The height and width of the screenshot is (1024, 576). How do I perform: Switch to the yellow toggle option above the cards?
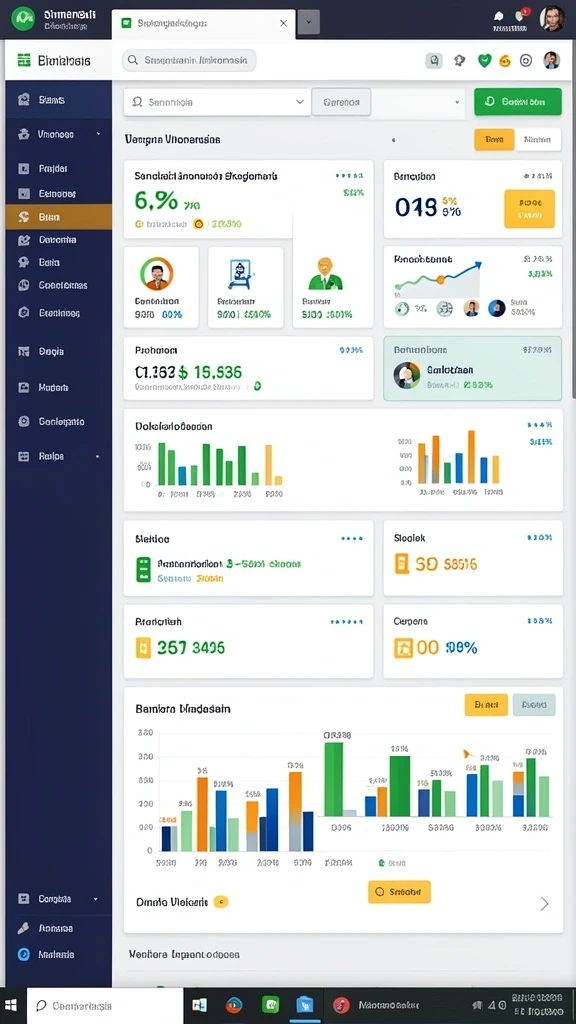point(494,140)
